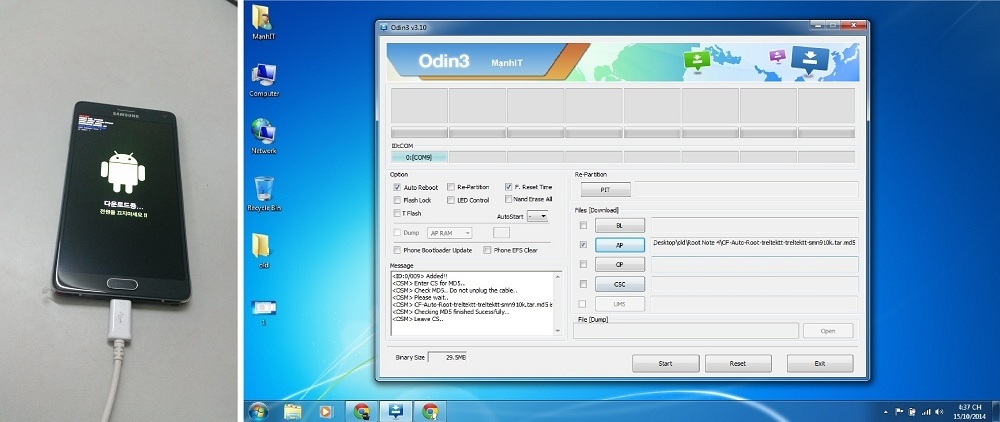Open the AutoStart dropdown
Viewport: 1000px width, 422px height.
tap(537, 216)
